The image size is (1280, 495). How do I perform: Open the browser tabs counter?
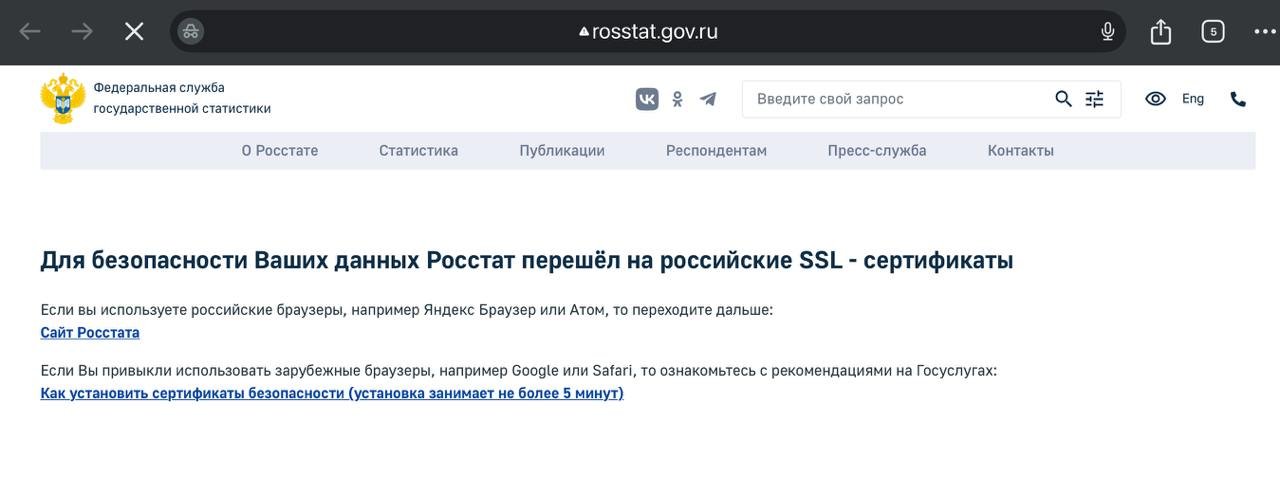tap(1212, 32)
